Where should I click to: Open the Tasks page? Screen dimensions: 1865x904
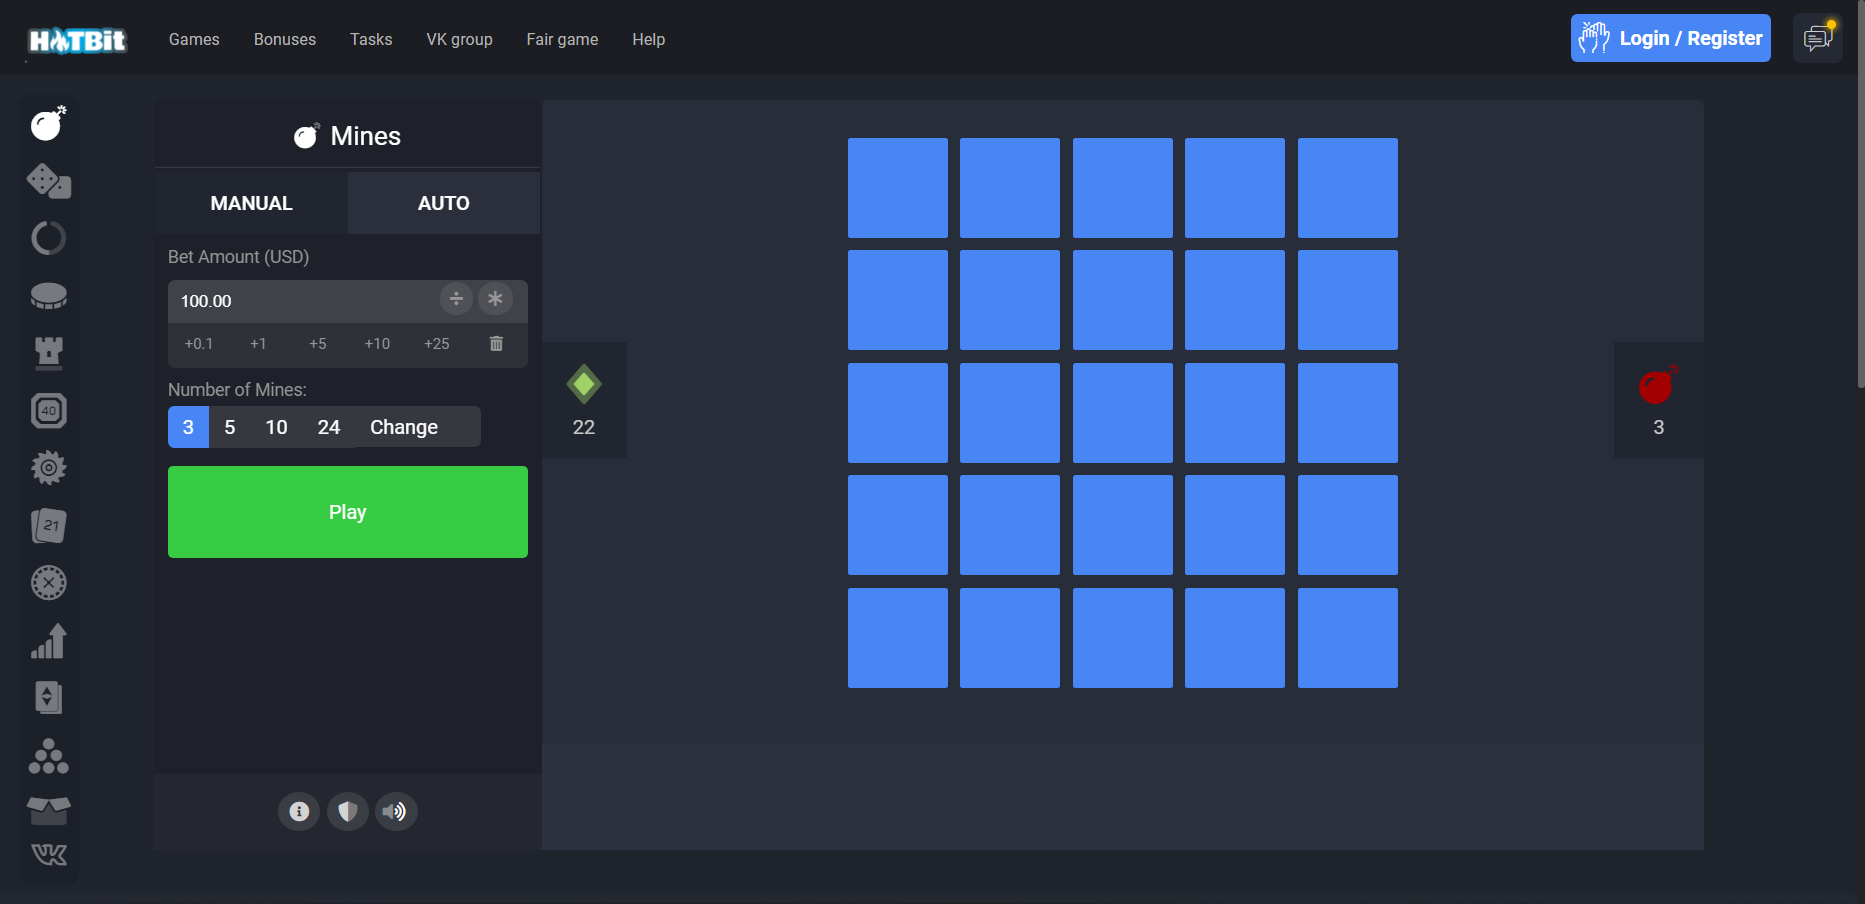[371, 39]
